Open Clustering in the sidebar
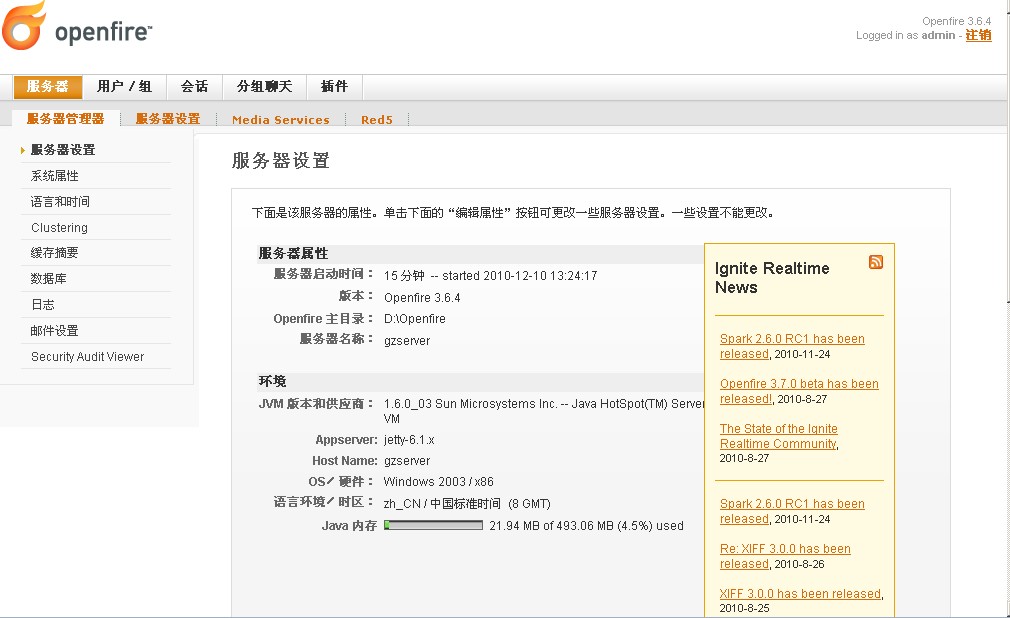The width and height of the screenshot is (1010, 618). pos(59,227)
